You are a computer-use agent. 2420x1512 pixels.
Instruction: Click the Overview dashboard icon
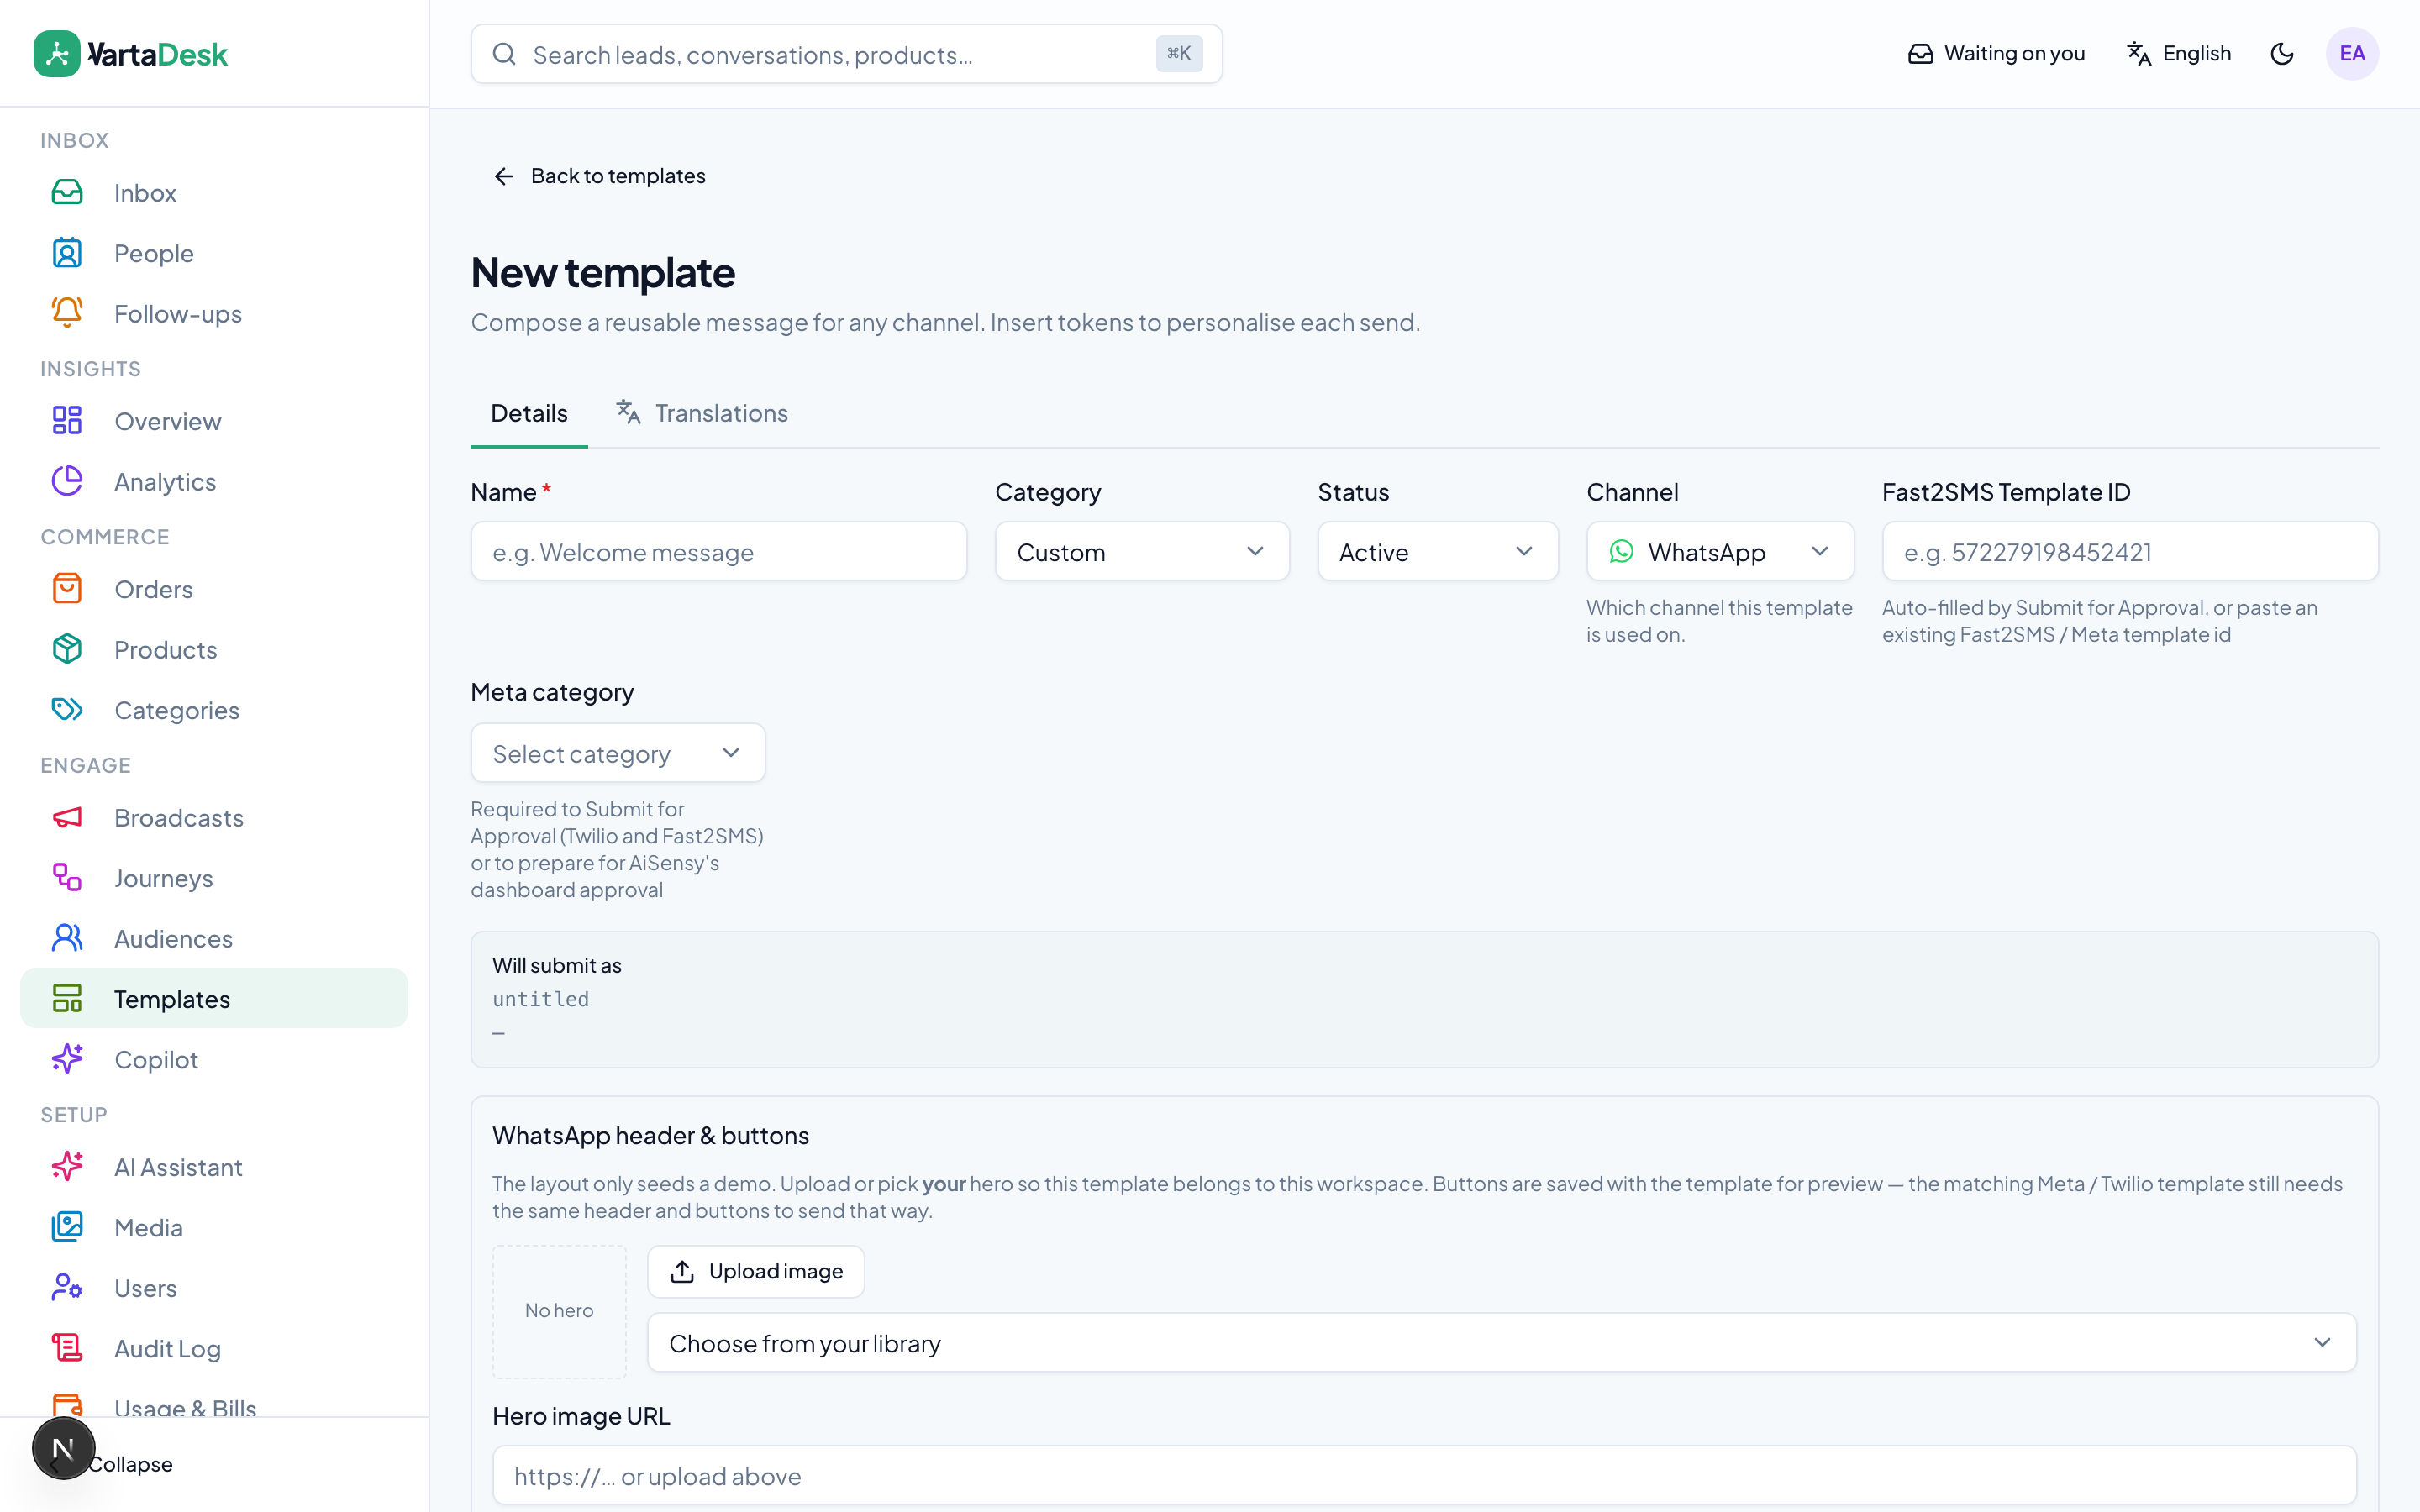tap(67, 421)
